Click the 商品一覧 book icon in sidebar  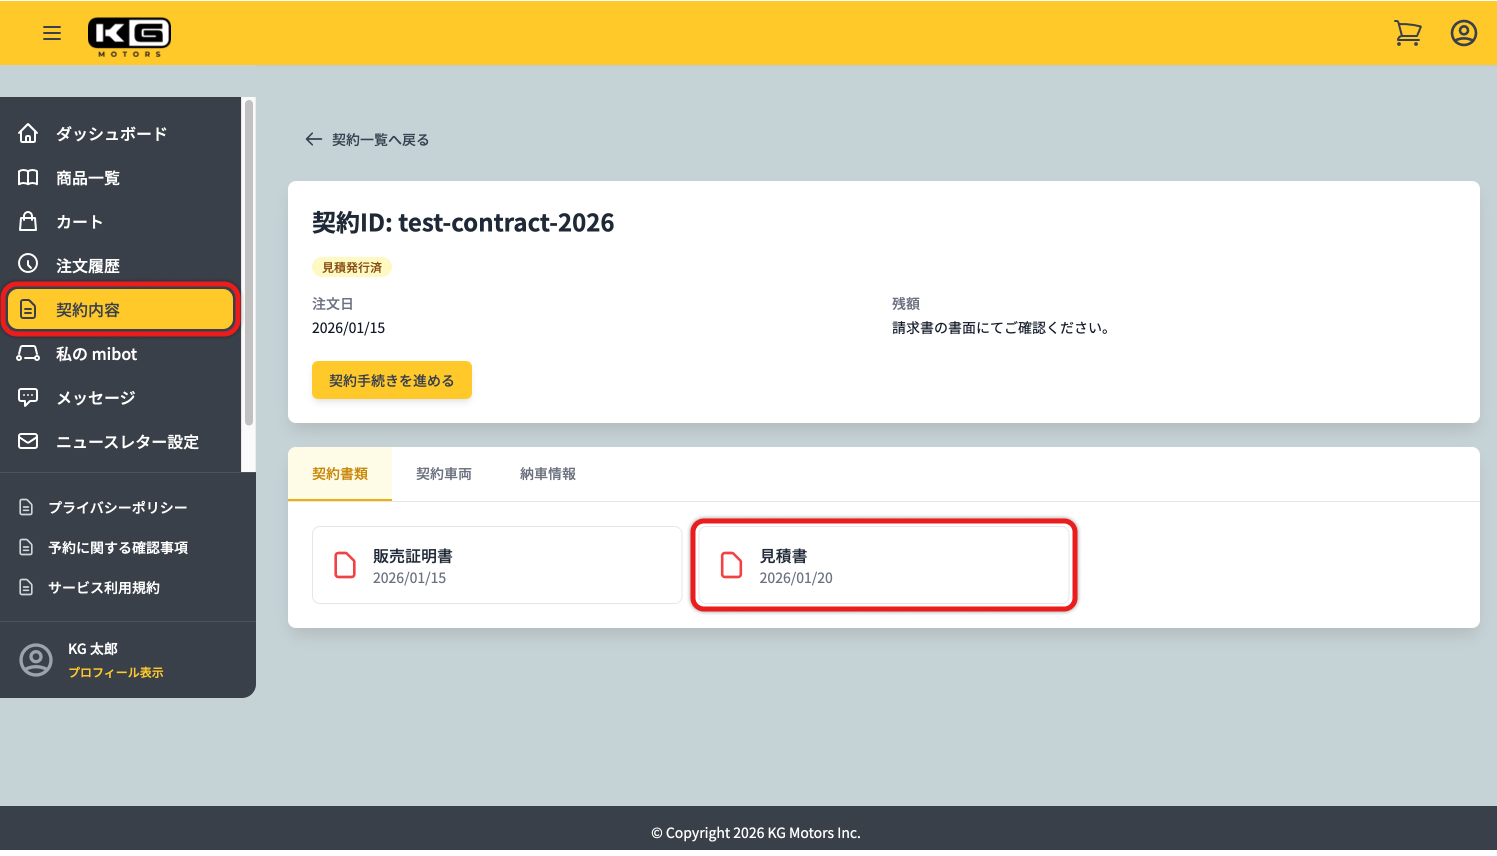(x=29, y=177)
